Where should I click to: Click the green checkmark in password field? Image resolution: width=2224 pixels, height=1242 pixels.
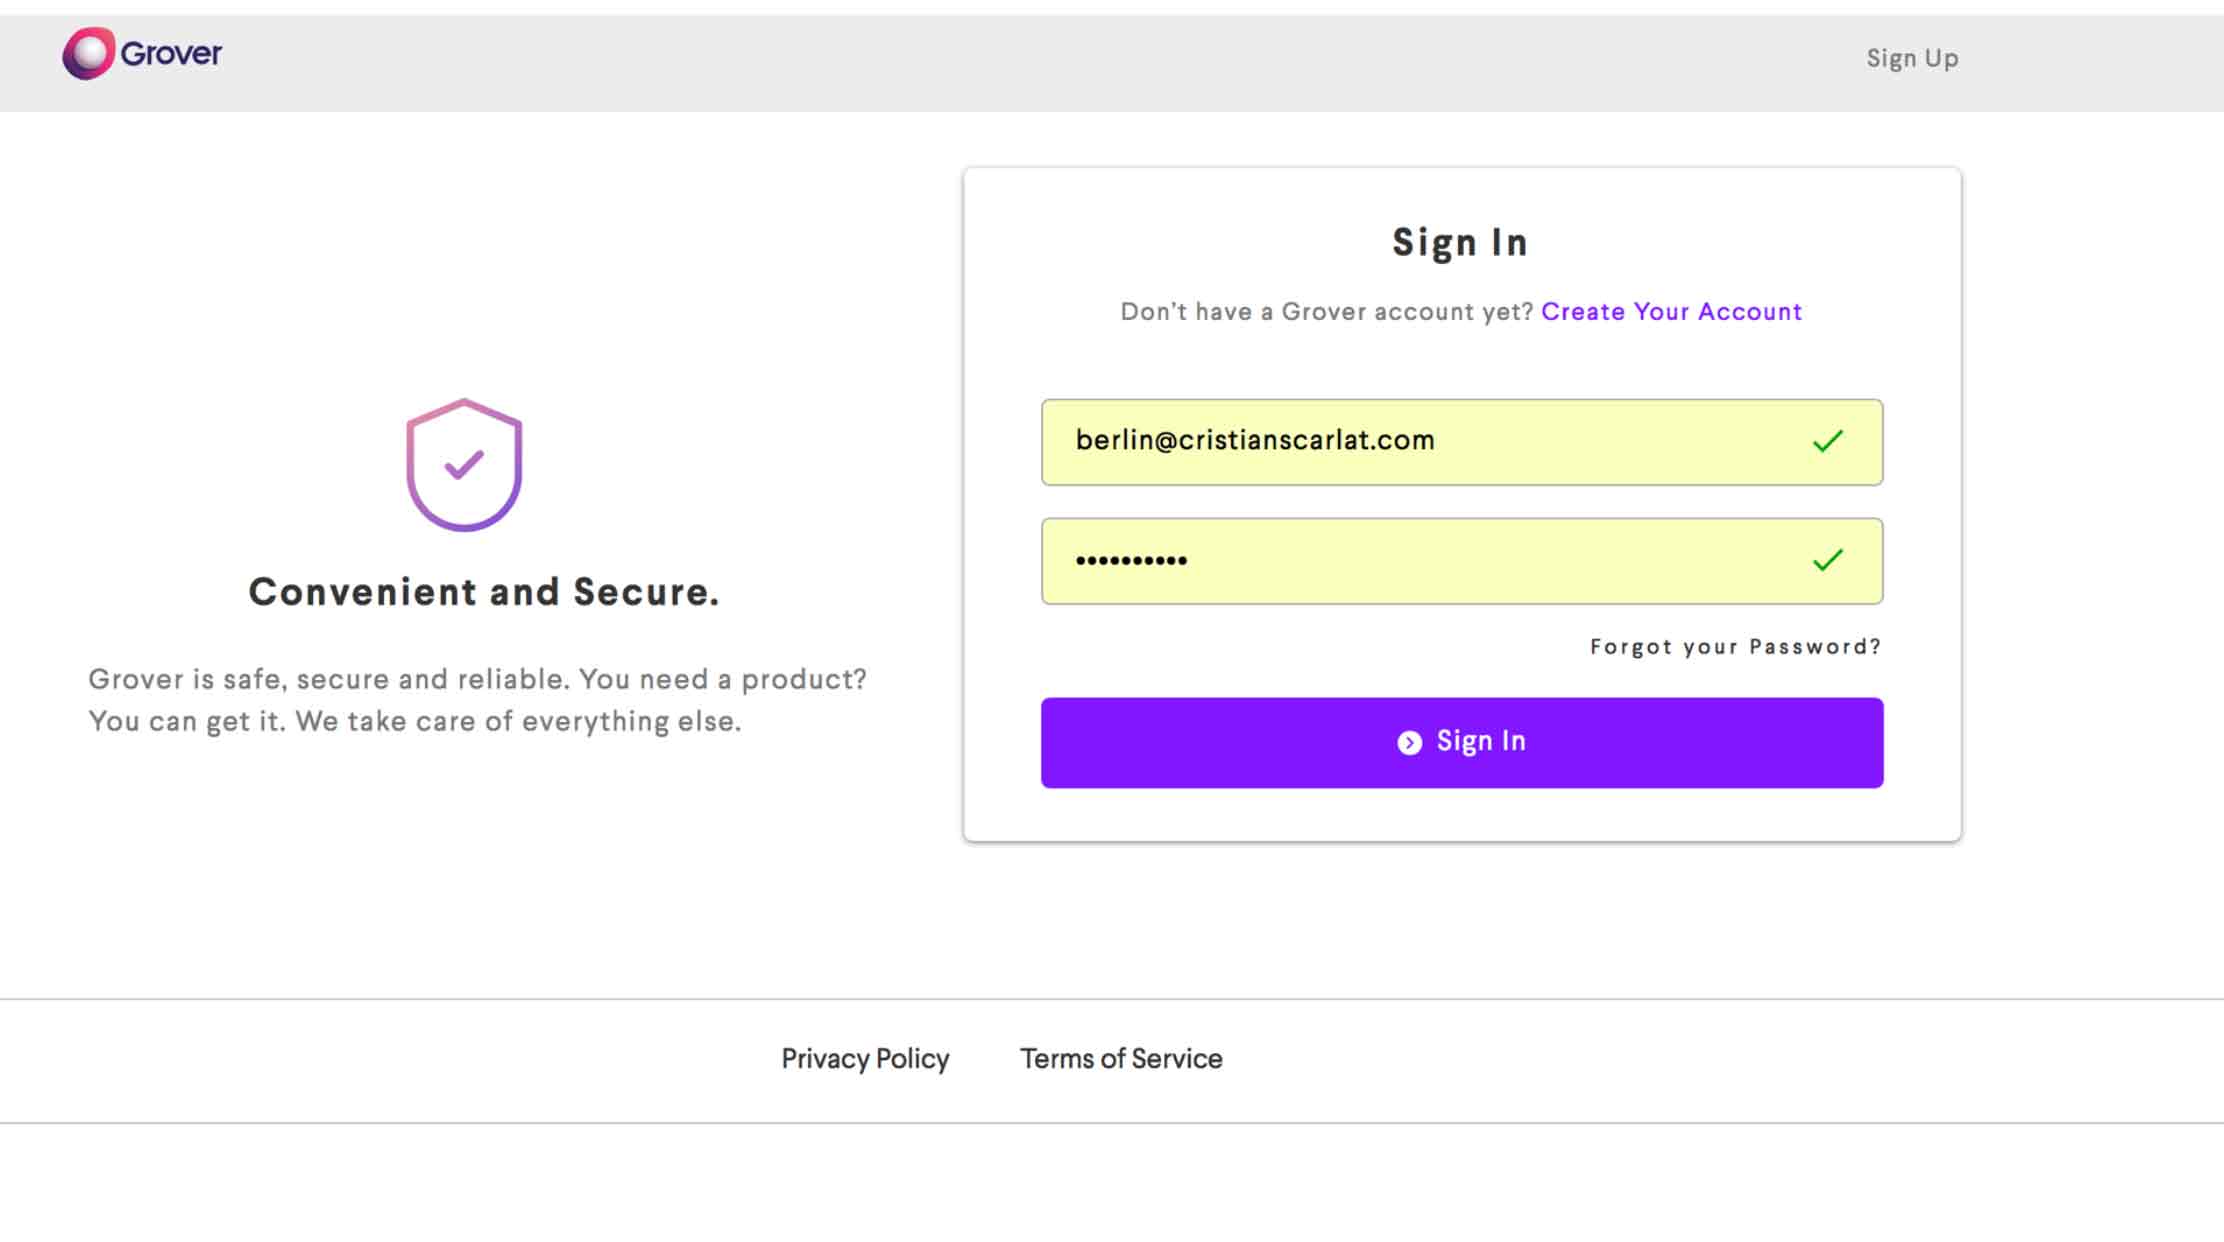(1828, 560)
